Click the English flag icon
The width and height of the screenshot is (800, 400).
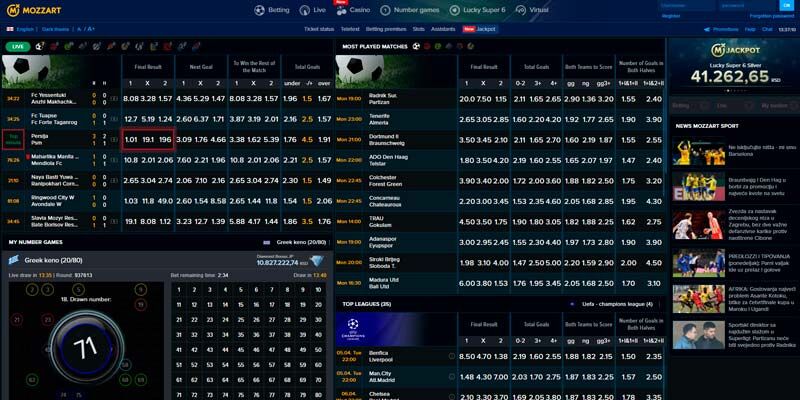point(10,30)
